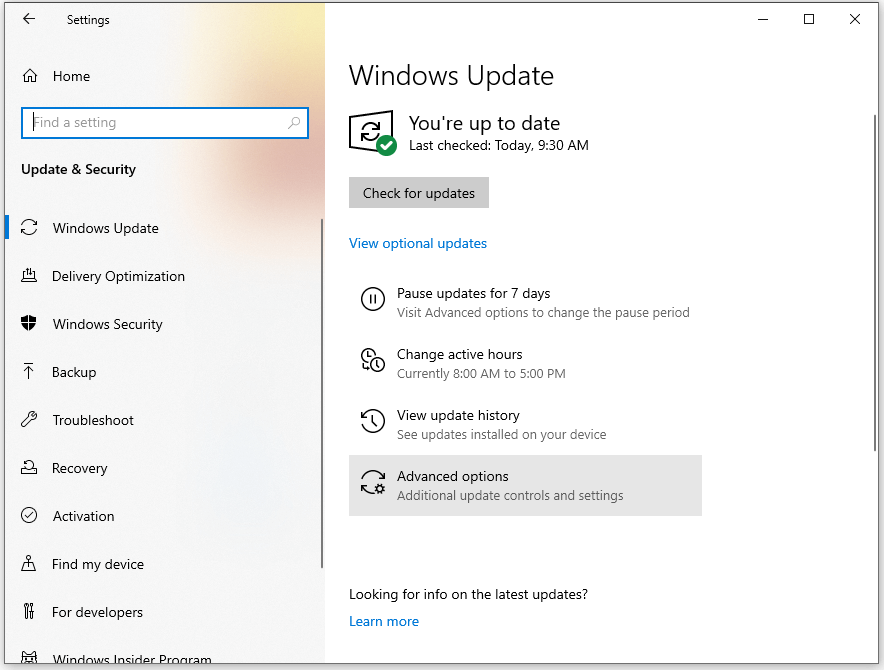This screenshot has height=670, width=884.
Task: Click 'Visit Advanced options to change the pause period' text
Action: click(x=543, y=312)
